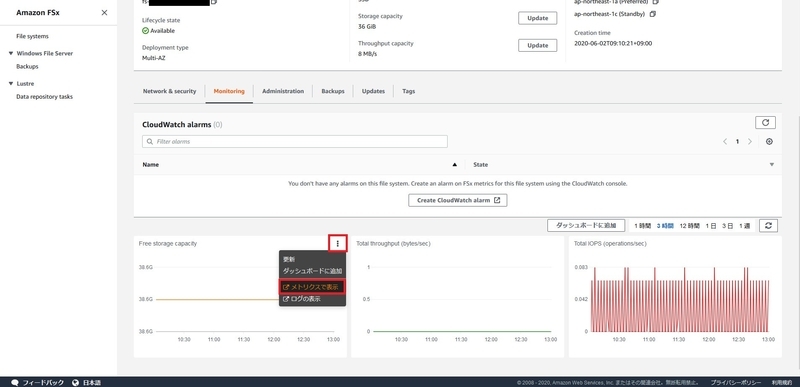800x387 pixels.
Task: Open プライバシーポリシー footer link
Action: (736, 382)
